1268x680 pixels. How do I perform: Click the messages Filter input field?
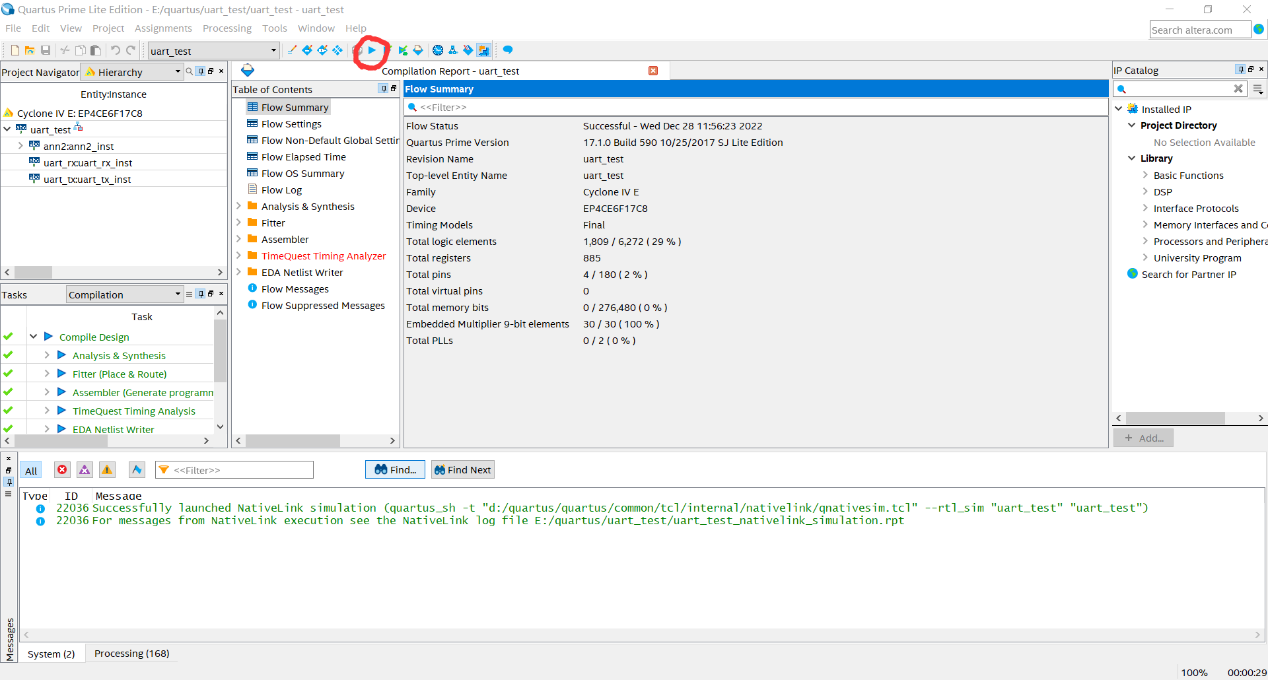click(x=241, y=470)
